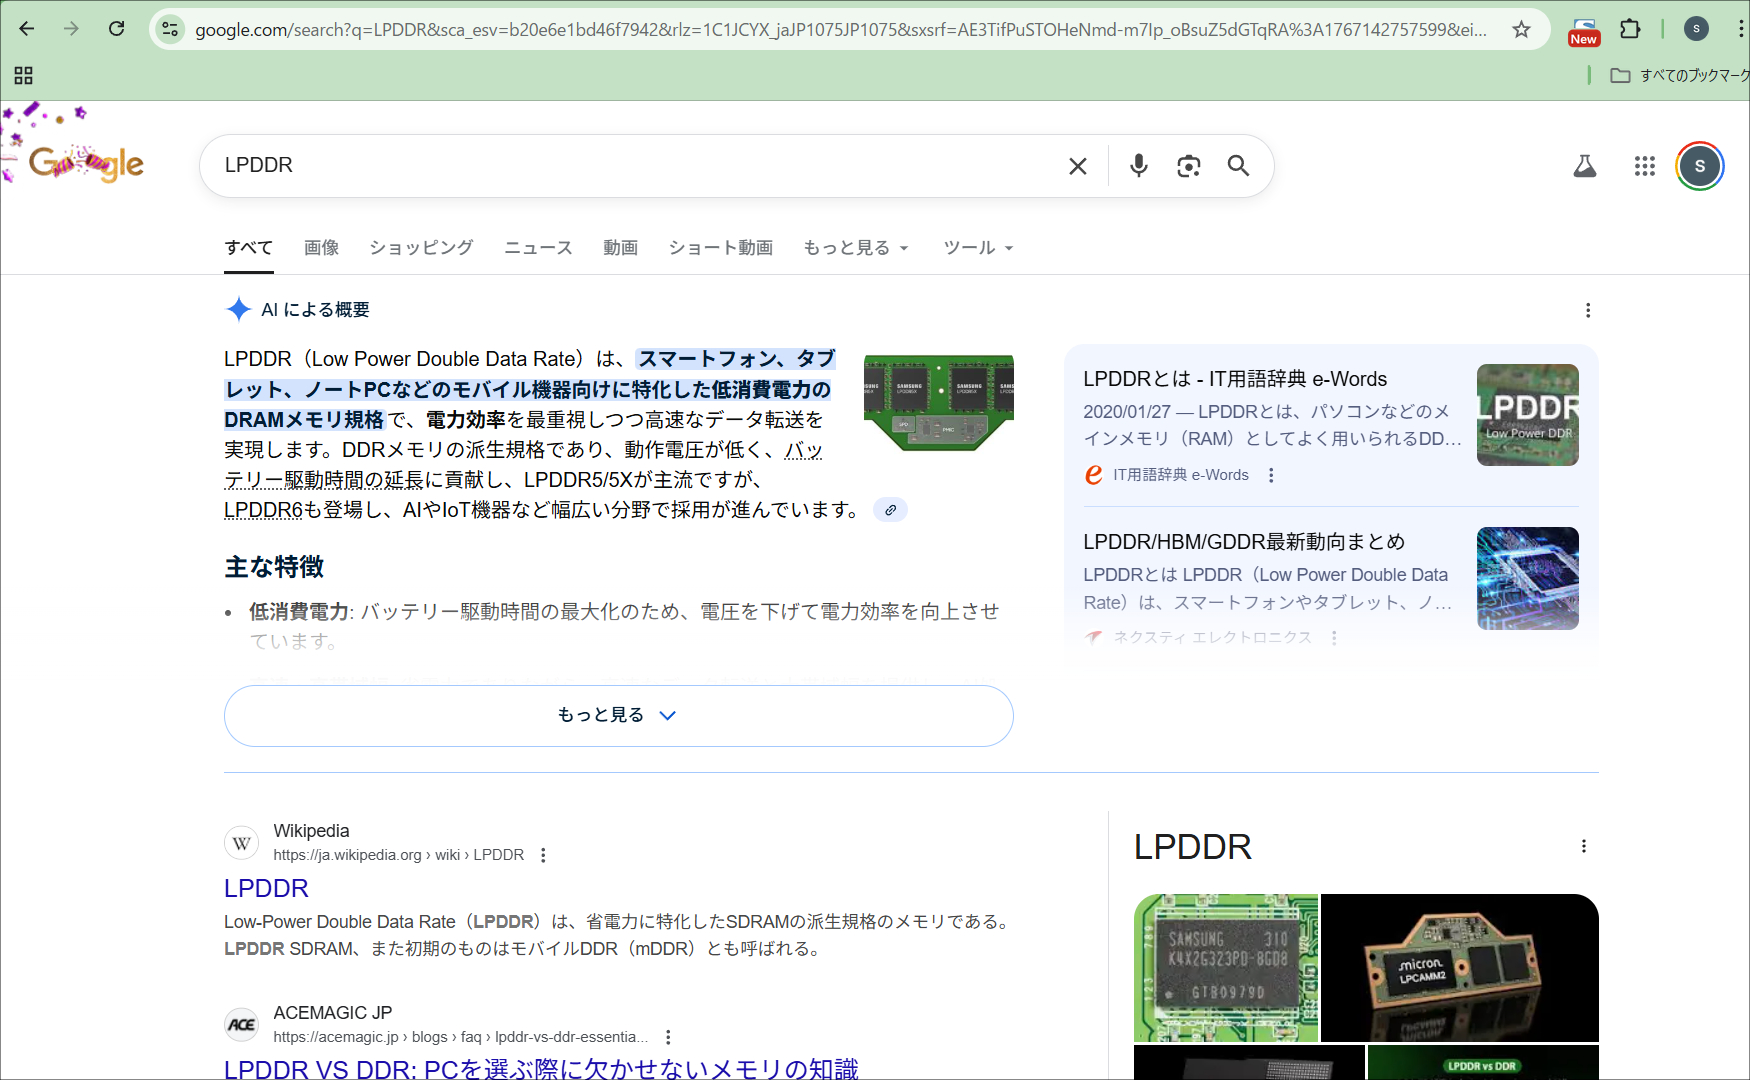
Task: Open Search Labs via the flask icon
Action: pyautogui.click(x=1586, y=166)
